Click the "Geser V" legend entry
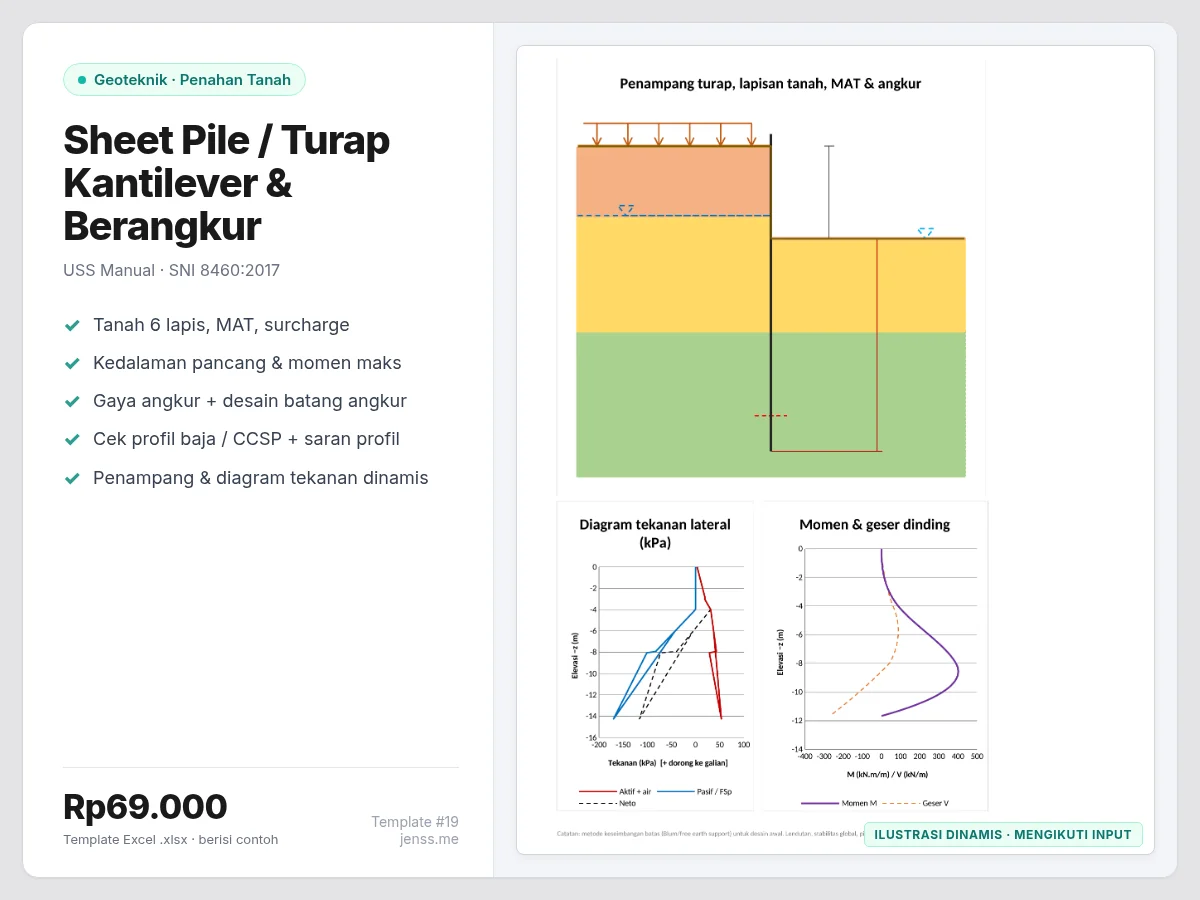Screen dimensions: 1200x900 click(x=917, y=803)
